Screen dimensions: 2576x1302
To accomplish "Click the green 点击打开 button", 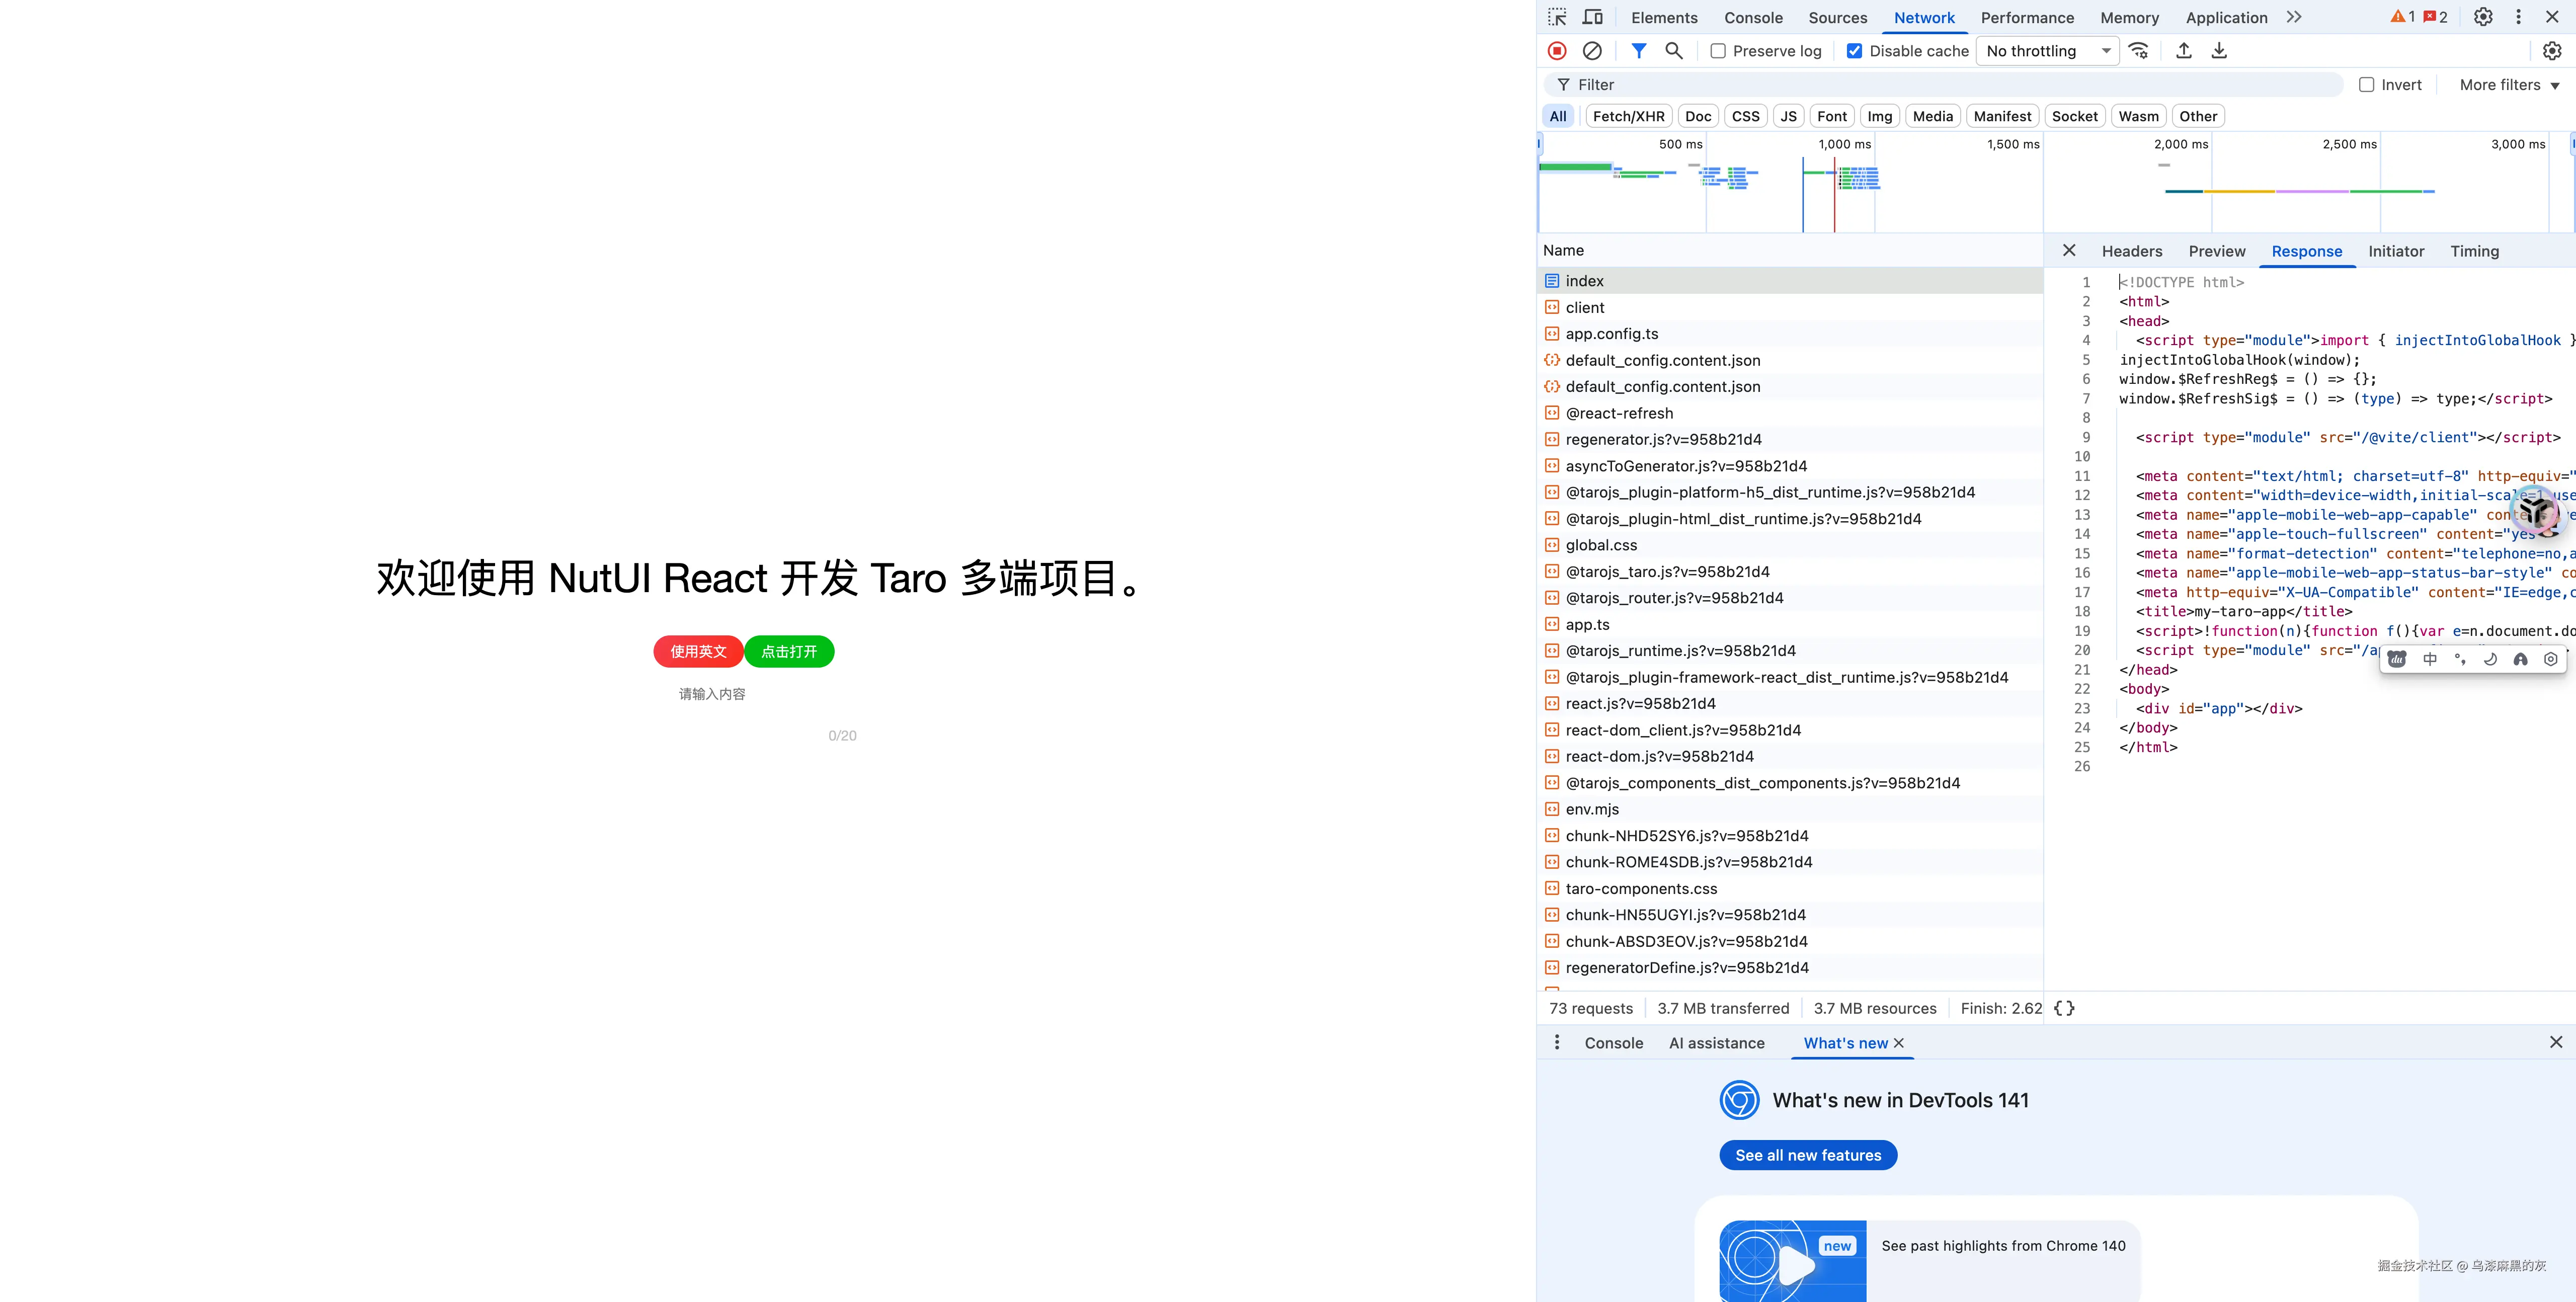I will 789,651.
